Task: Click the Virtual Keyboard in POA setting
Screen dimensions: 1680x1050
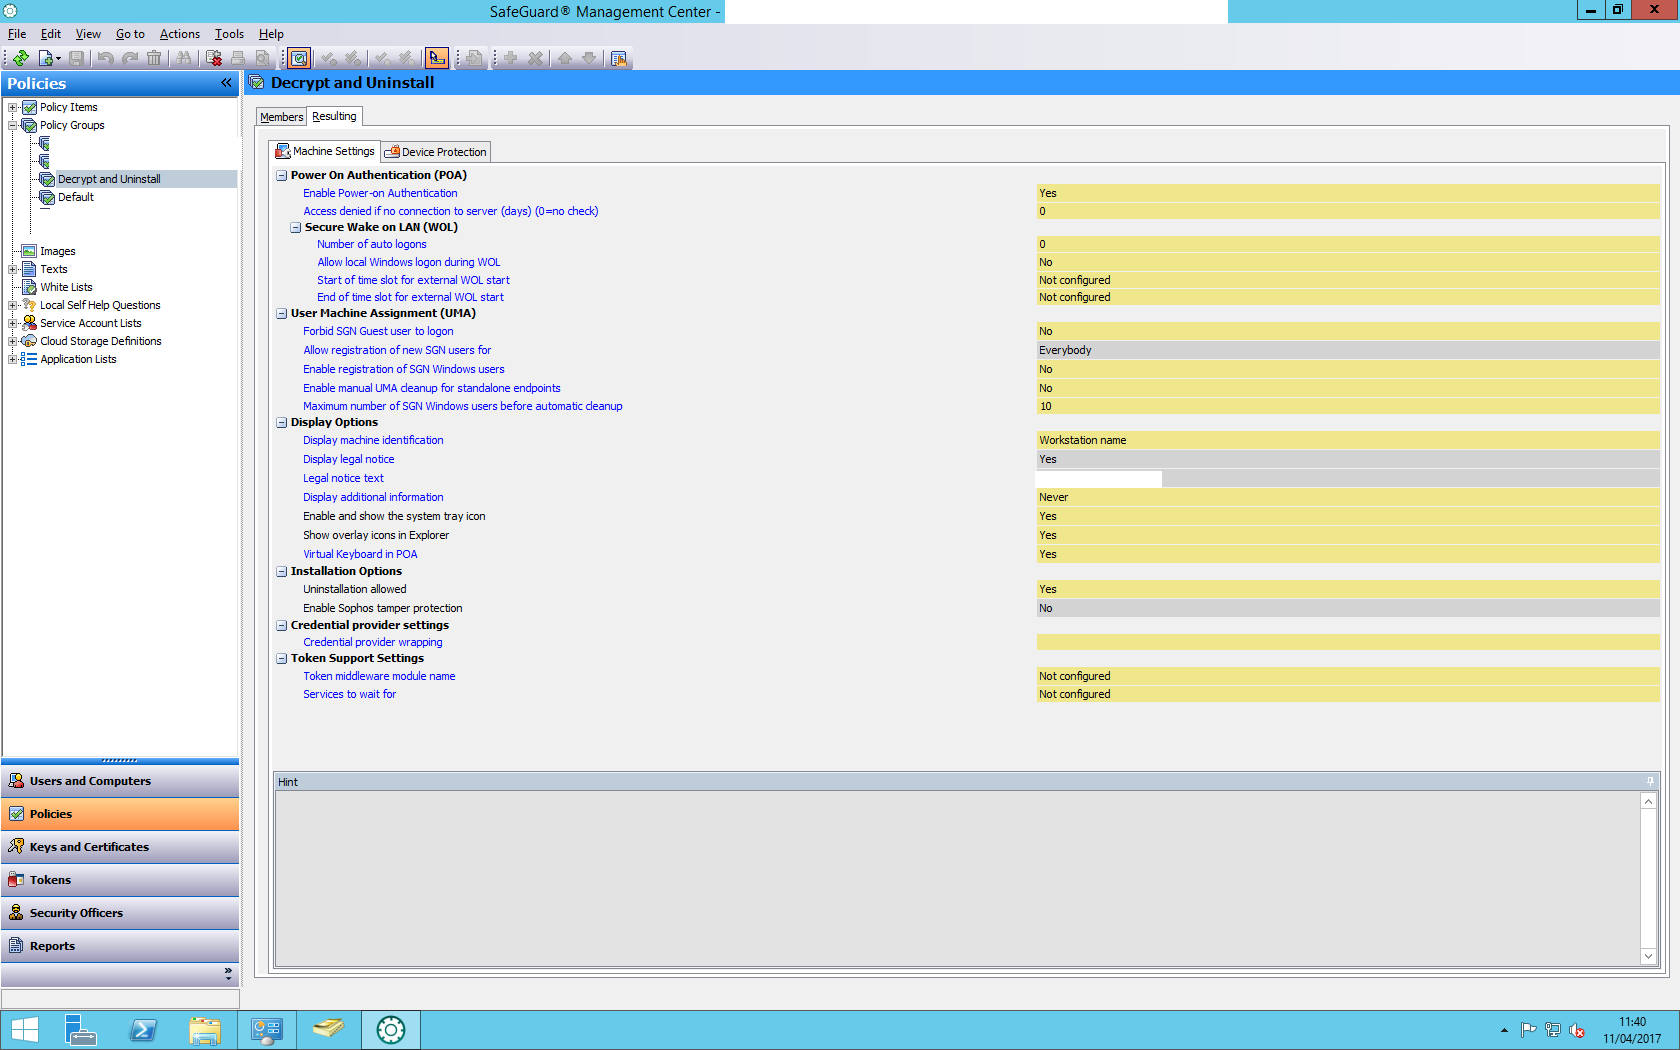Action: 360,554
